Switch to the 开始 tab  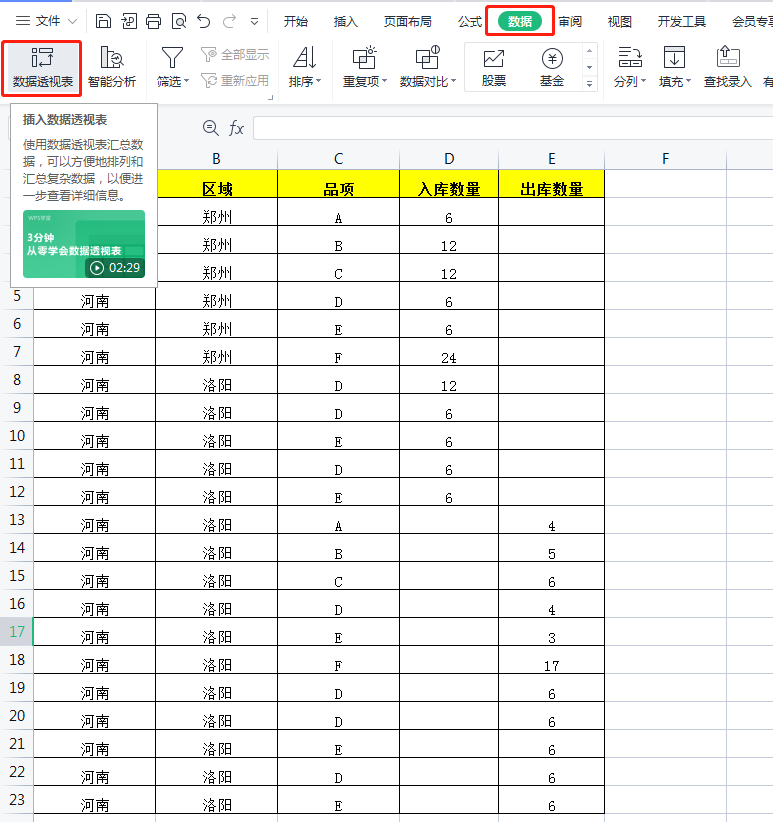pyautogui.click(x=296, y=21)
